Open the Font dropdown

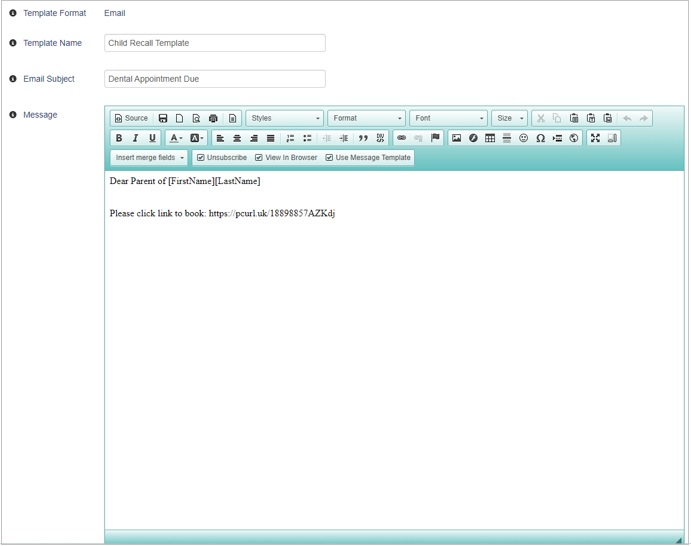pyautogui.click(x=449, y=118)
